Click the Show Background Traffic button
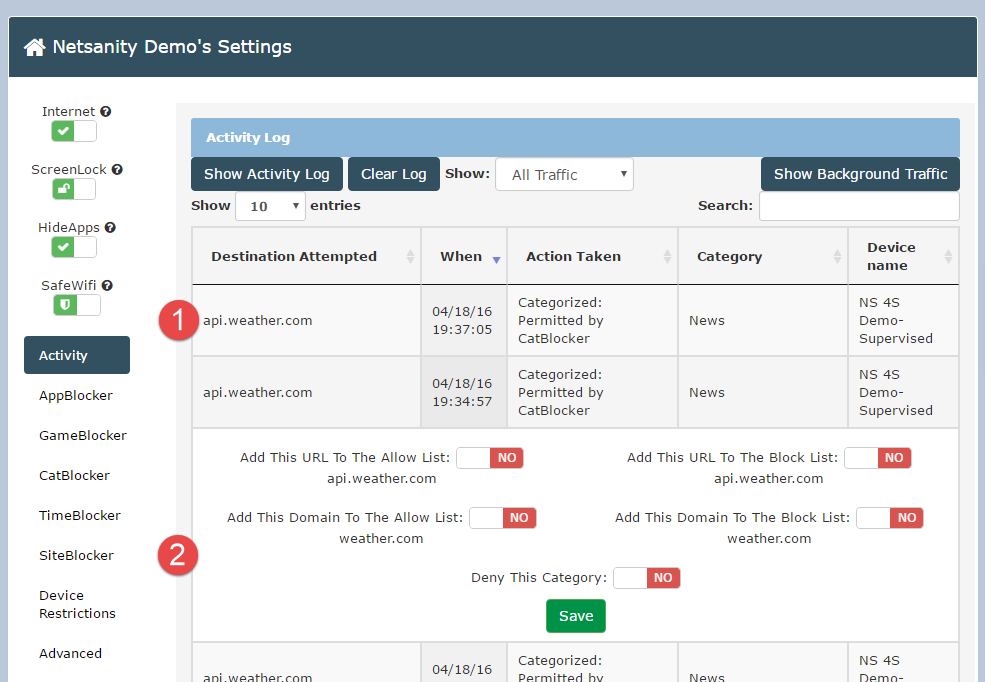 point(860,174)
